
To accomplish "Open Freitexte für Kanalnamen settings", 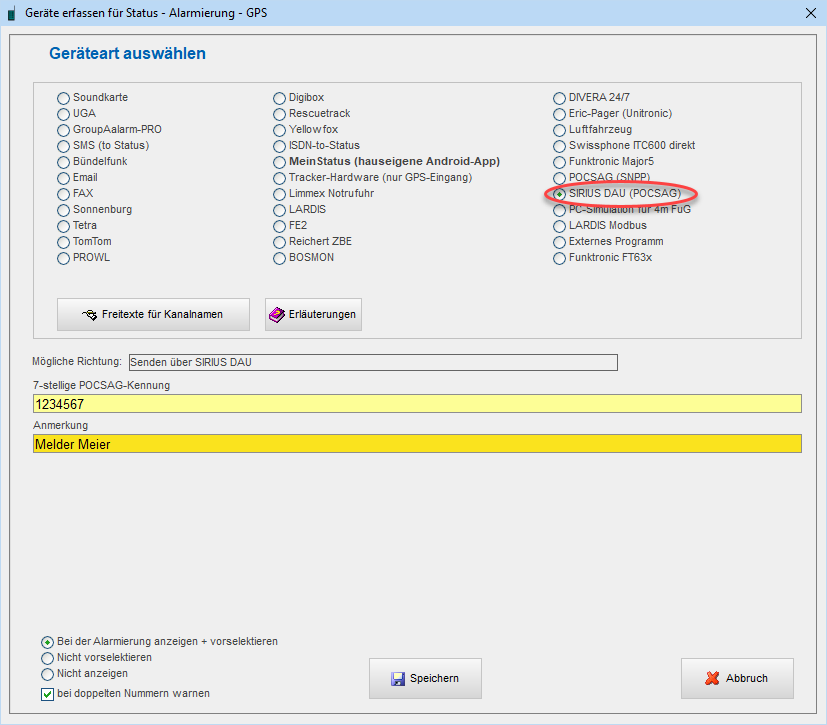I will tap(153, 314).
